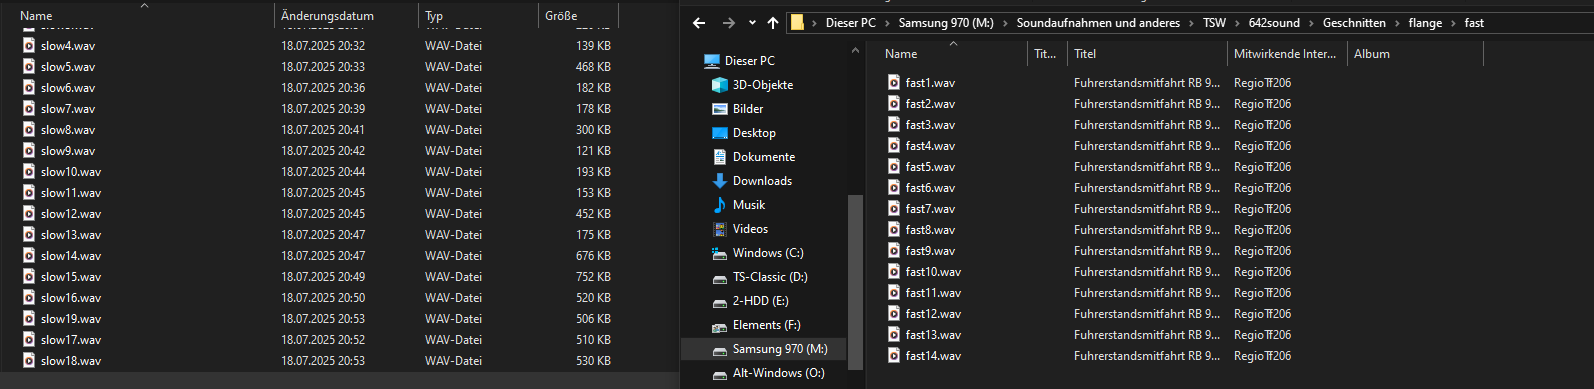This screenshot has height=389, width=1594.
Task: Select the file name slow15.wav
Action: click(x=71, y=277)
